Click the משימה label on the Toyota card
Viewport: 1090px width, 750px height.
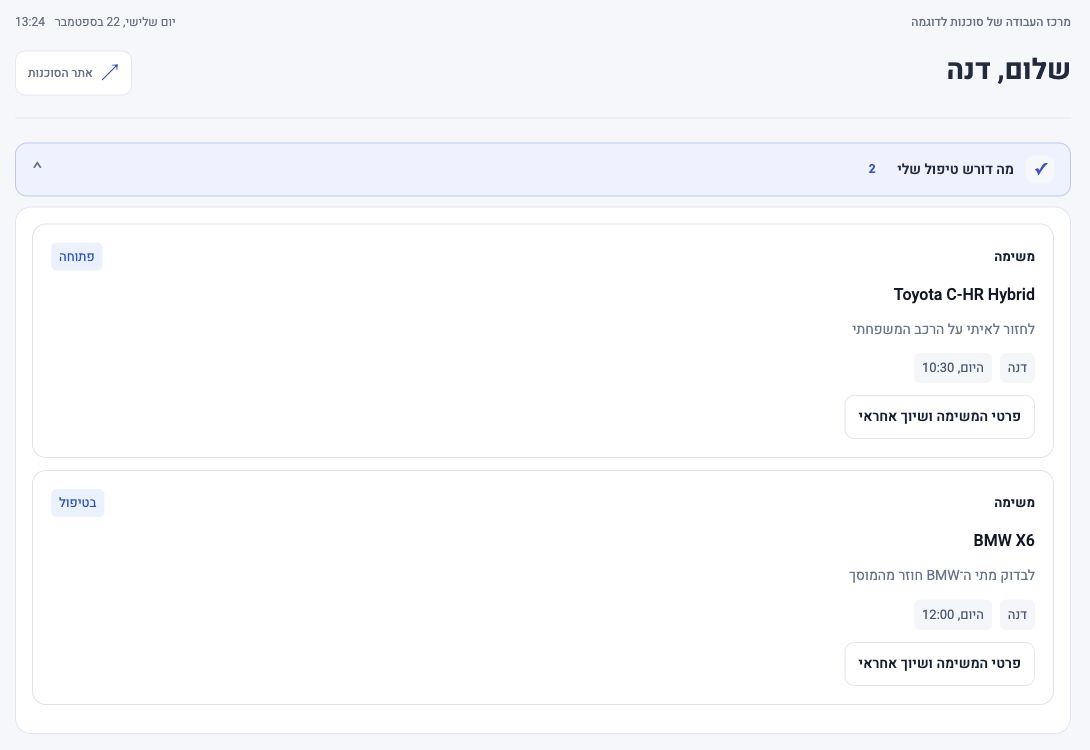coord(1014,256)
